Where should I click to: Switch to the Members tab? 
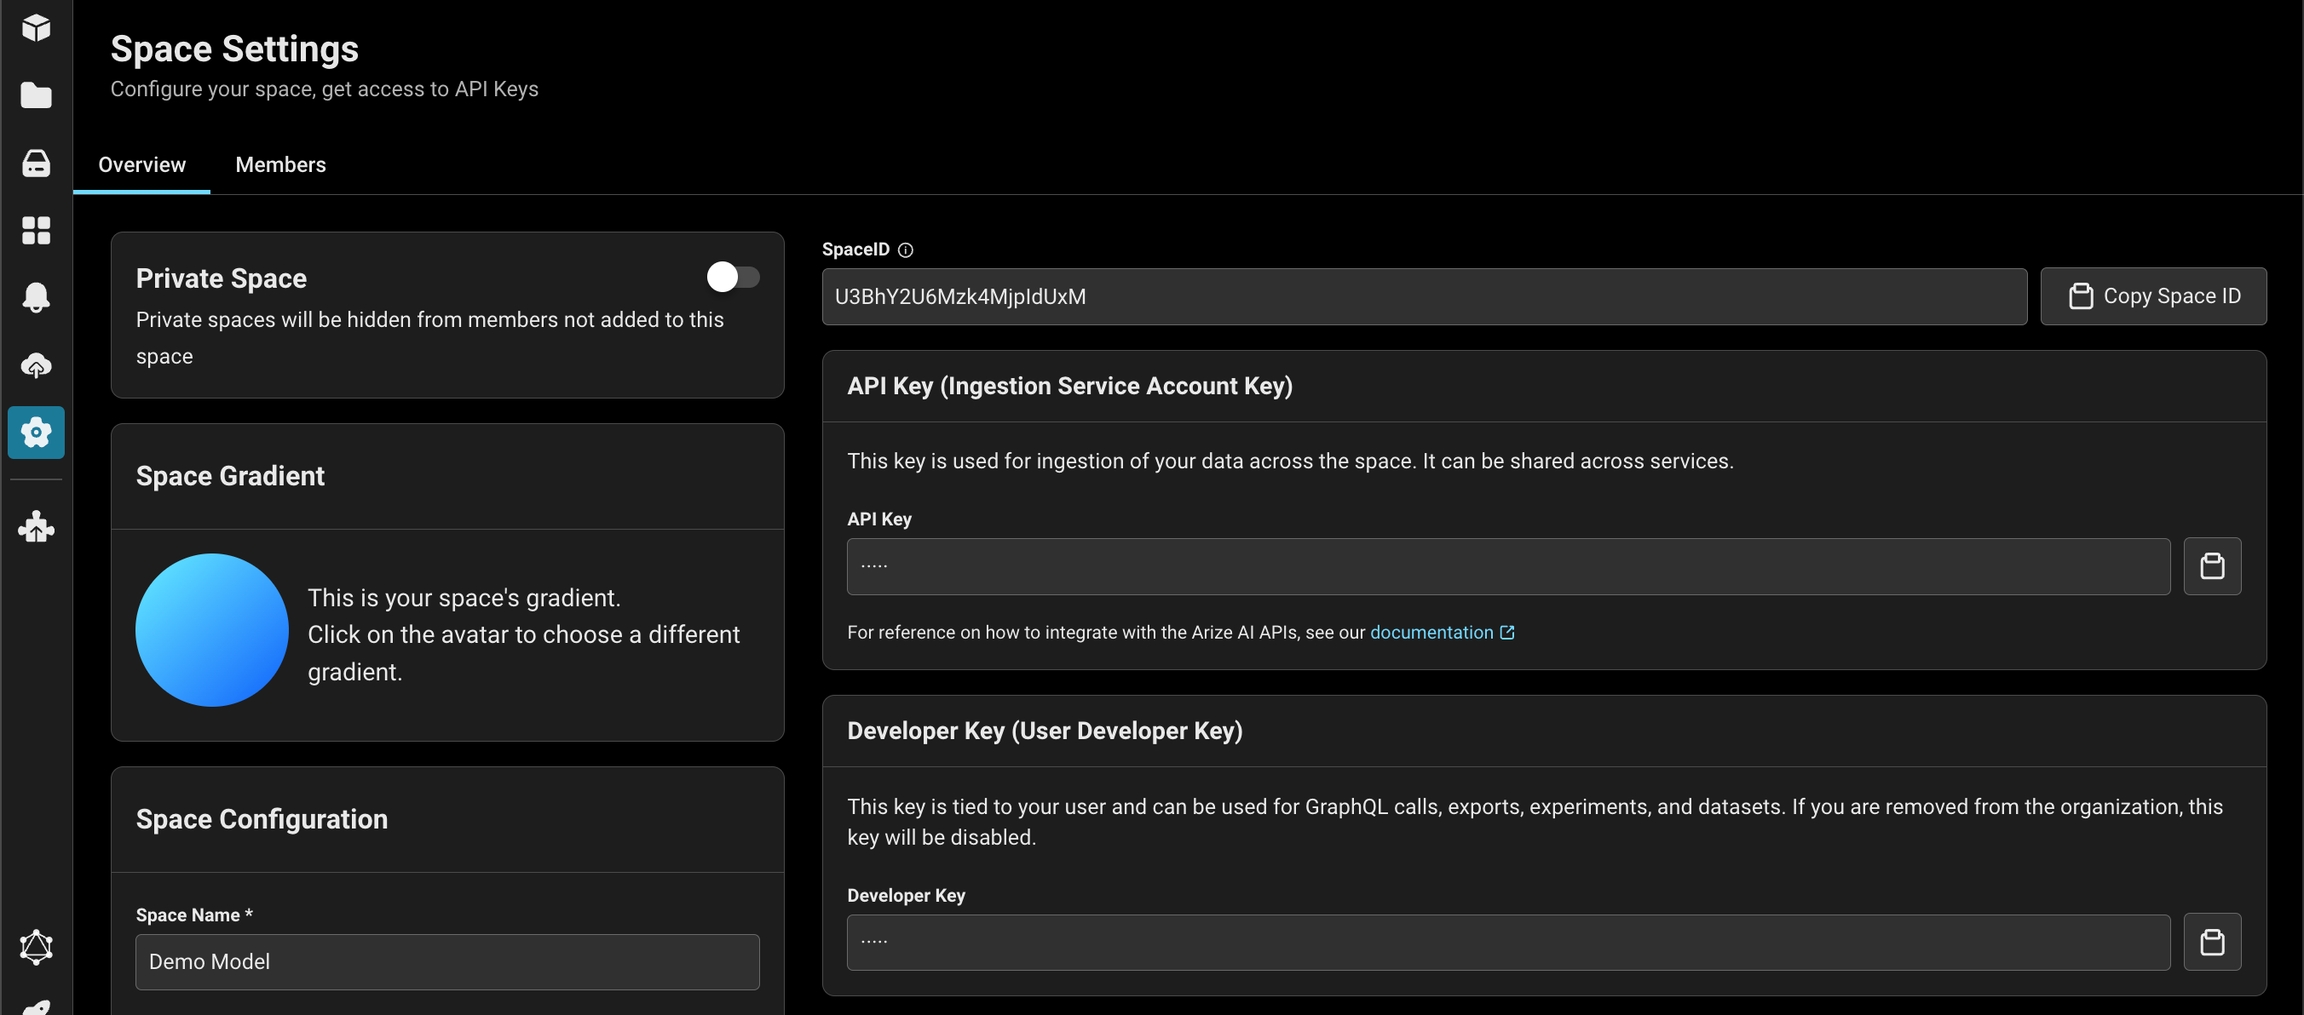point(280,165)
